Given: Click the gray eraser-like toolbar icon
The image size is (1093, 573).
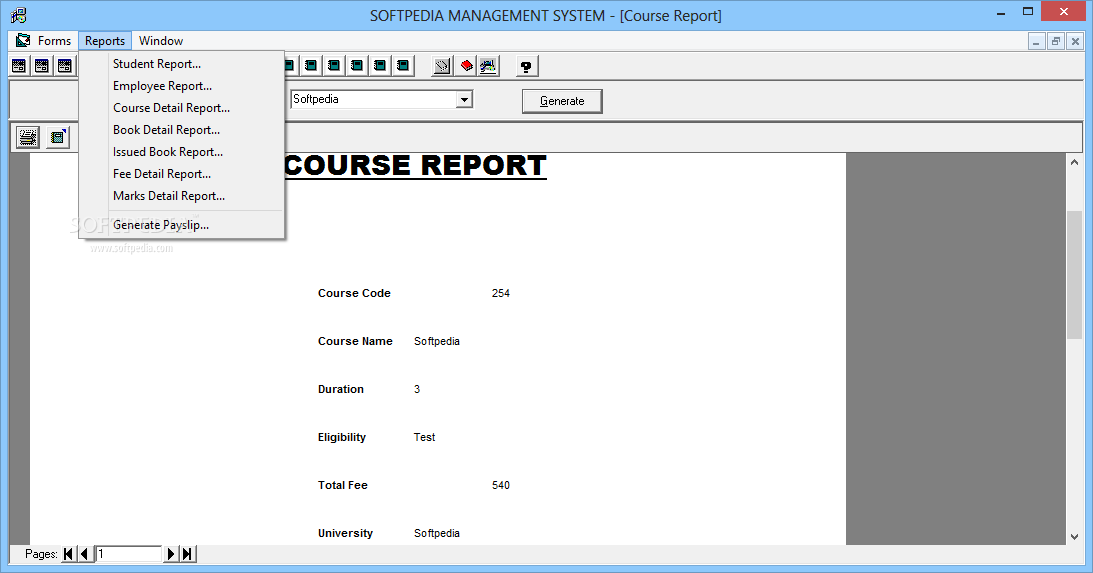Looking at the screenshot, I should [442, 66].
